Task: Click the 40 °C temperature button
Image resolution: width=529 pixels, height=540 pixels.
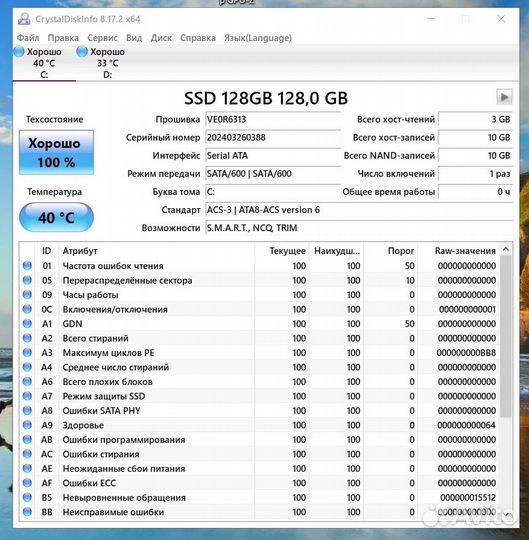Action: (x=56, y=217)
